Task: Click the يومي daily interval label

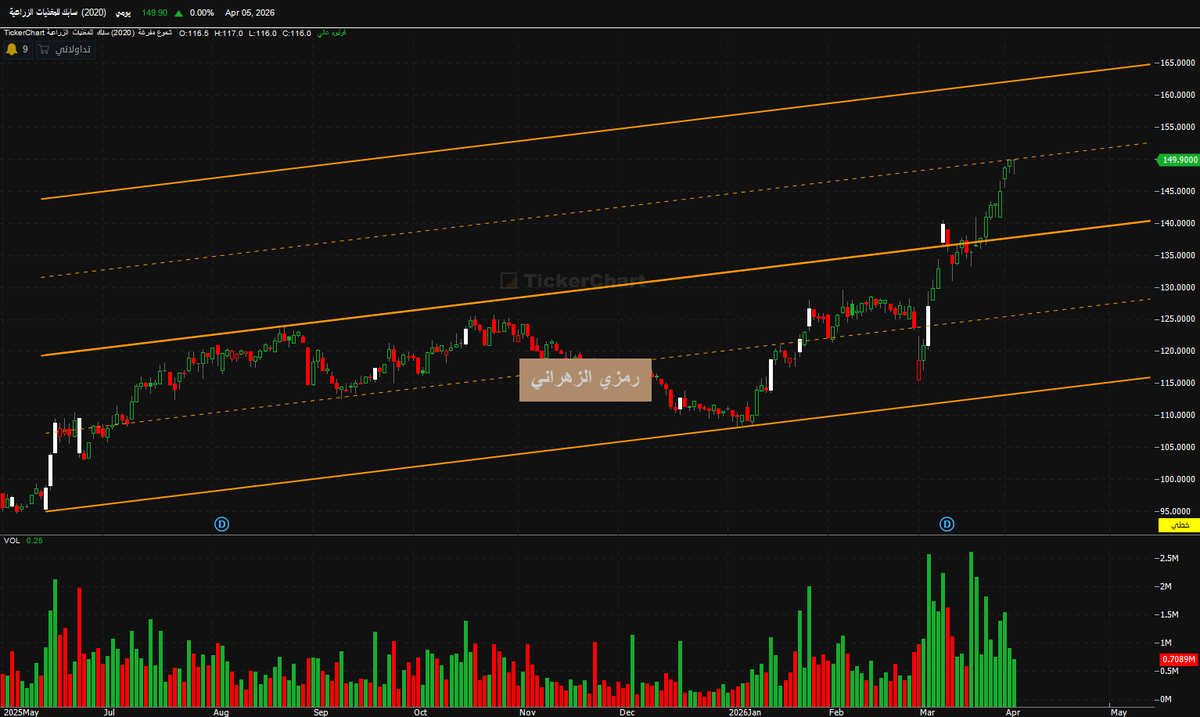Action: pyautogui.click(x=123, y=13)
